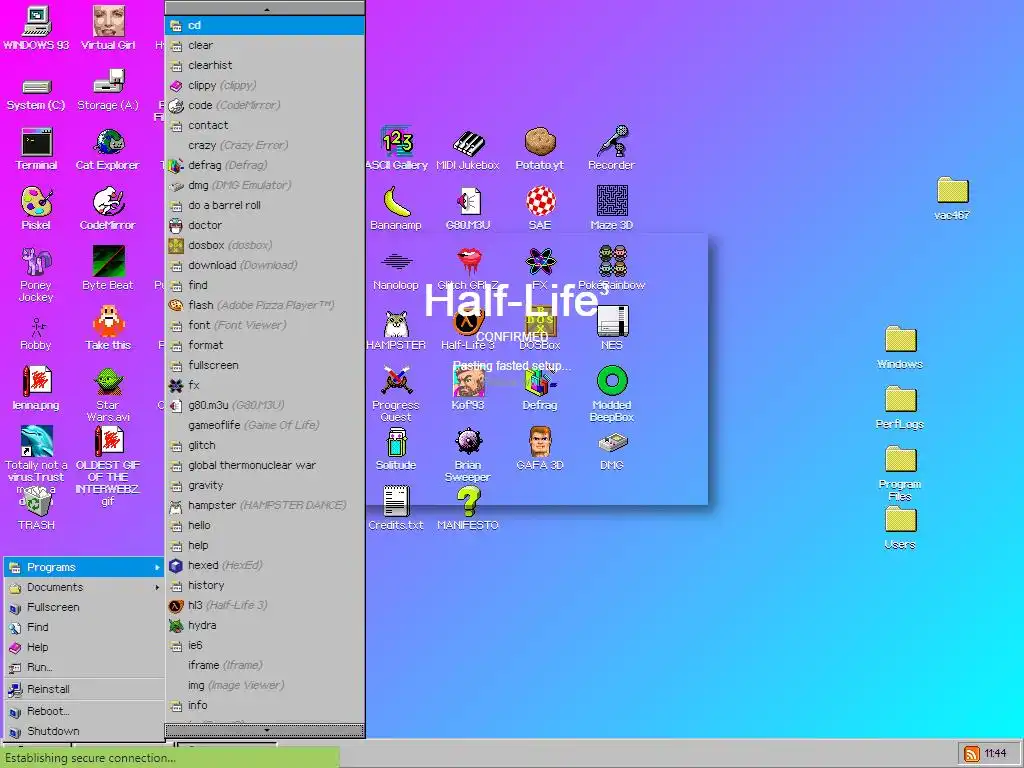
Task: Select Reinstall in the start menu
Action: click(85, 689)
